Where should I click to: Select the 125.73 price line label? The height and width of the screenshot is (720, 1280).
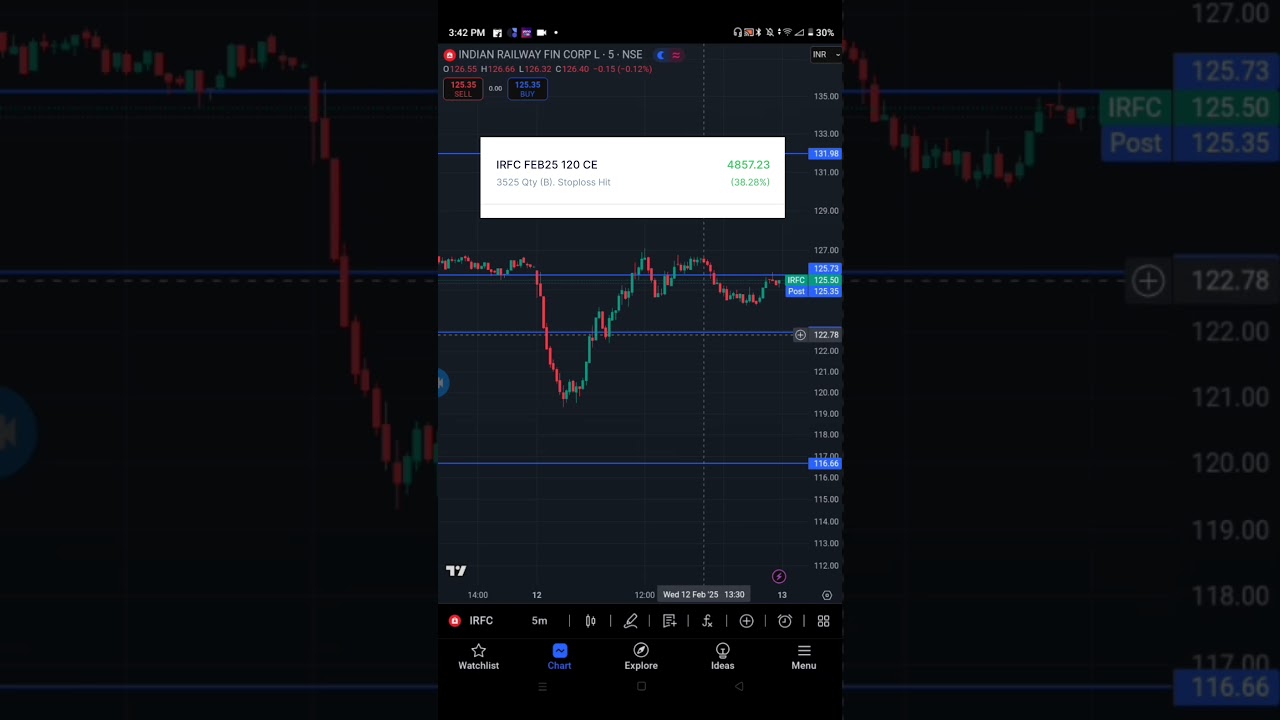(x=826, y=269)
